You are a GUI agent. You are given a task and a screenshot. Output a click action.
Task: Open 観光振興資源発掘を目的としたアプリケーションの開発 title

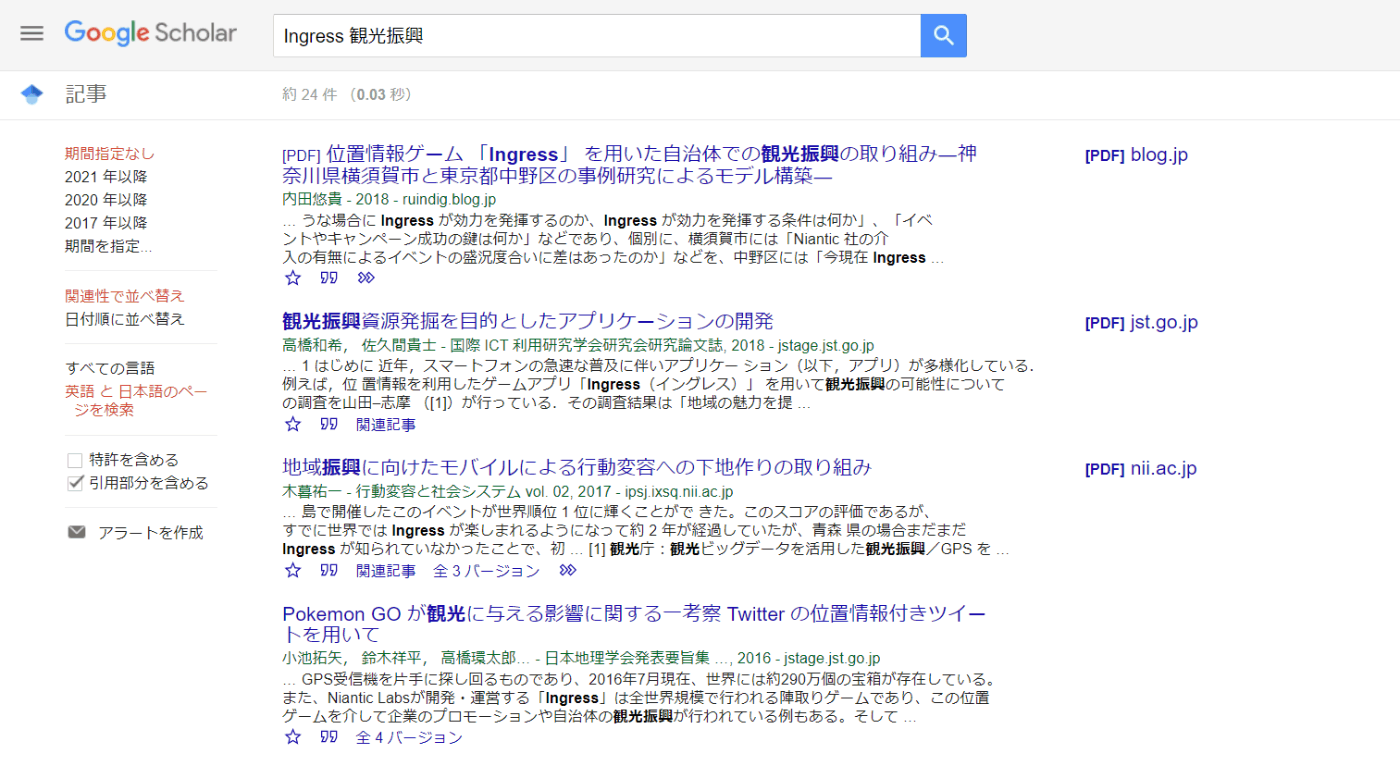pos(528,321)
